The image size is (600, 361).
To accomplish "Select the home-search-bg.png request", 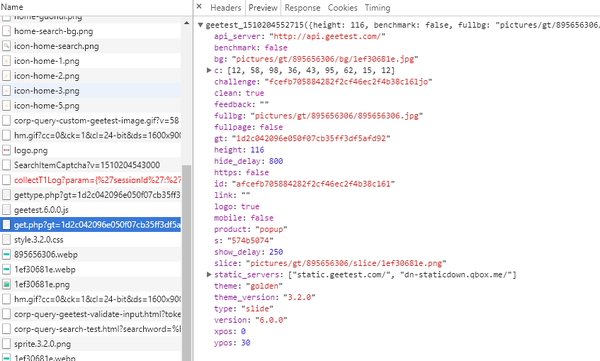I will point(91,31).
